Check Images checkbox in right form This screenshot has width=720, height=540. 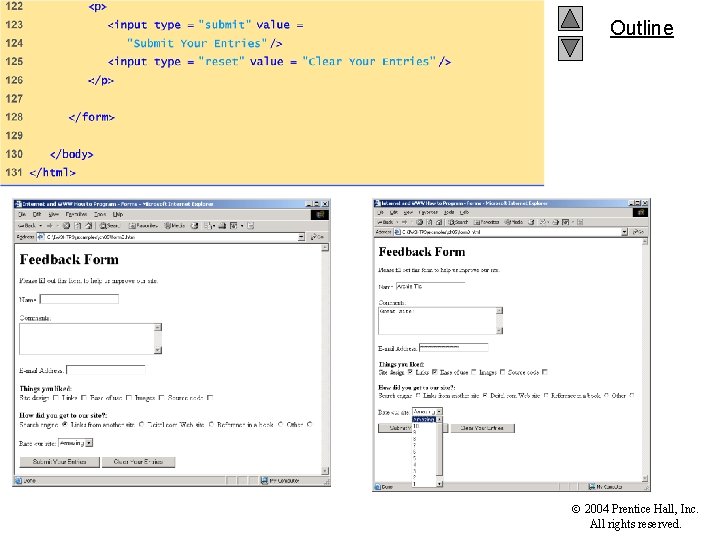pyautogui.click(x=502, y=372)
